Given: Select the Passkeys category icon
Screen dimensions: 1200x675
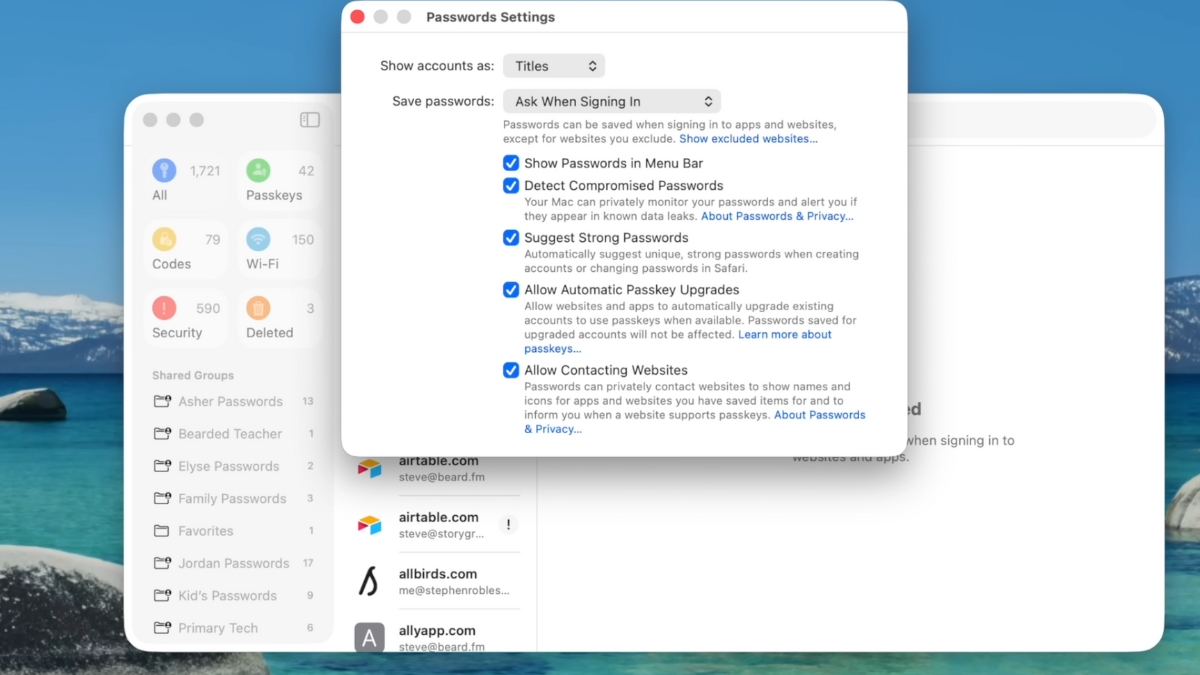Looking at the screenshot, I should click(x=258, y=171).
